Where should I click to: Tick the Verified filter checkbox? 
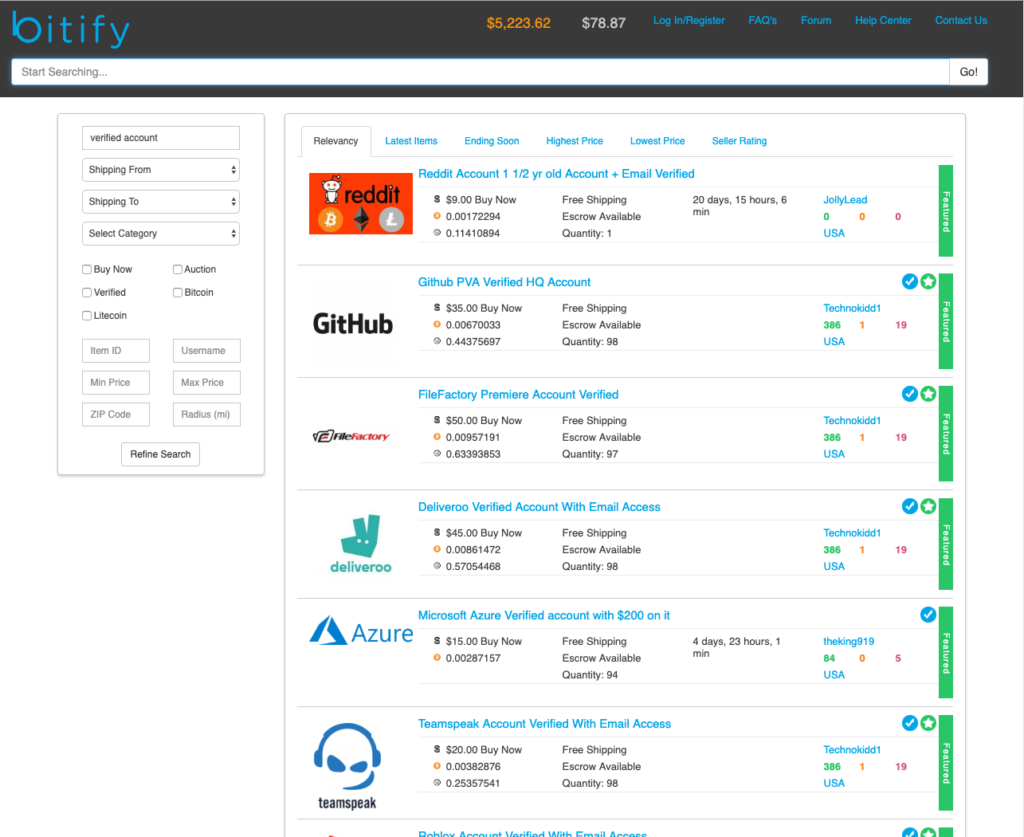[87, 292]
